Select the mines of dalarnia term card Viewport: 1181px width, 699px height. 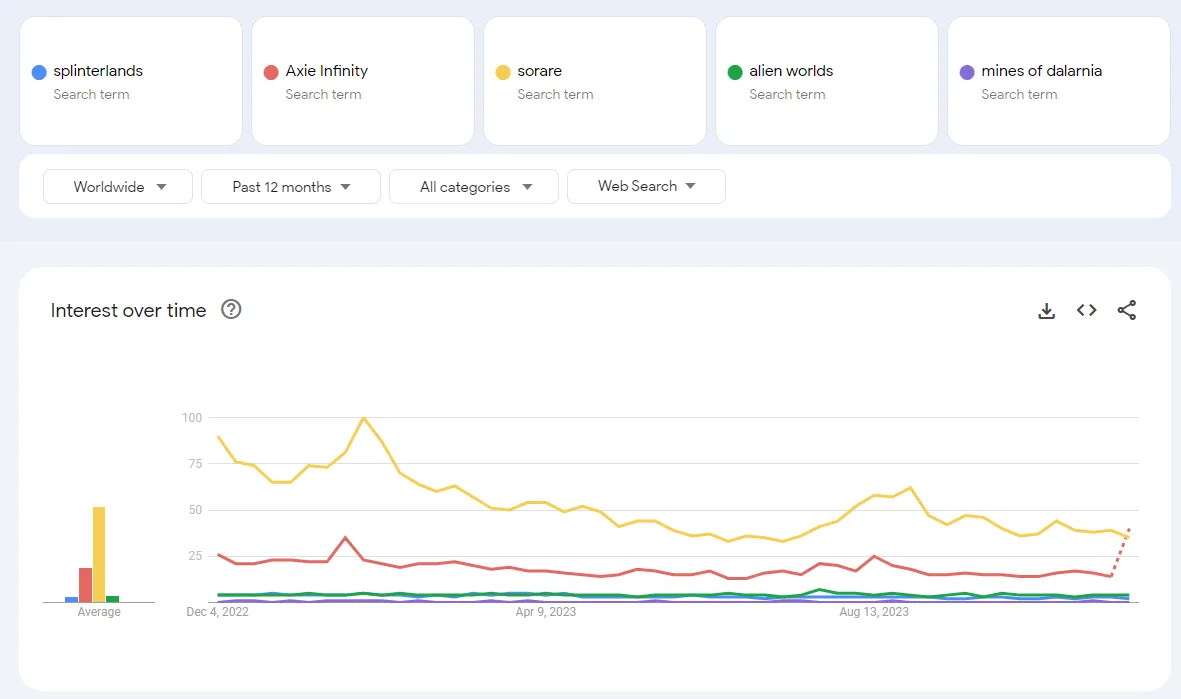(x=1059, y=81)
